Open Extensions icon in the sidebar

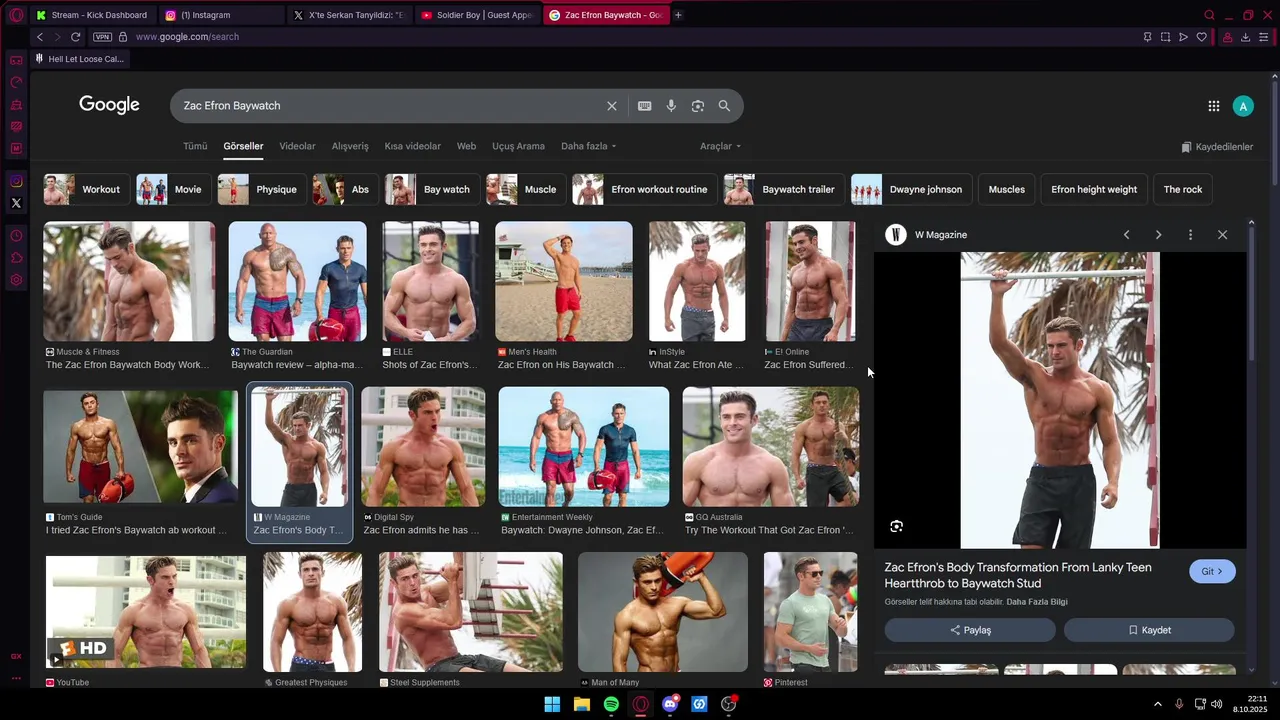click(x=16, y=258)
